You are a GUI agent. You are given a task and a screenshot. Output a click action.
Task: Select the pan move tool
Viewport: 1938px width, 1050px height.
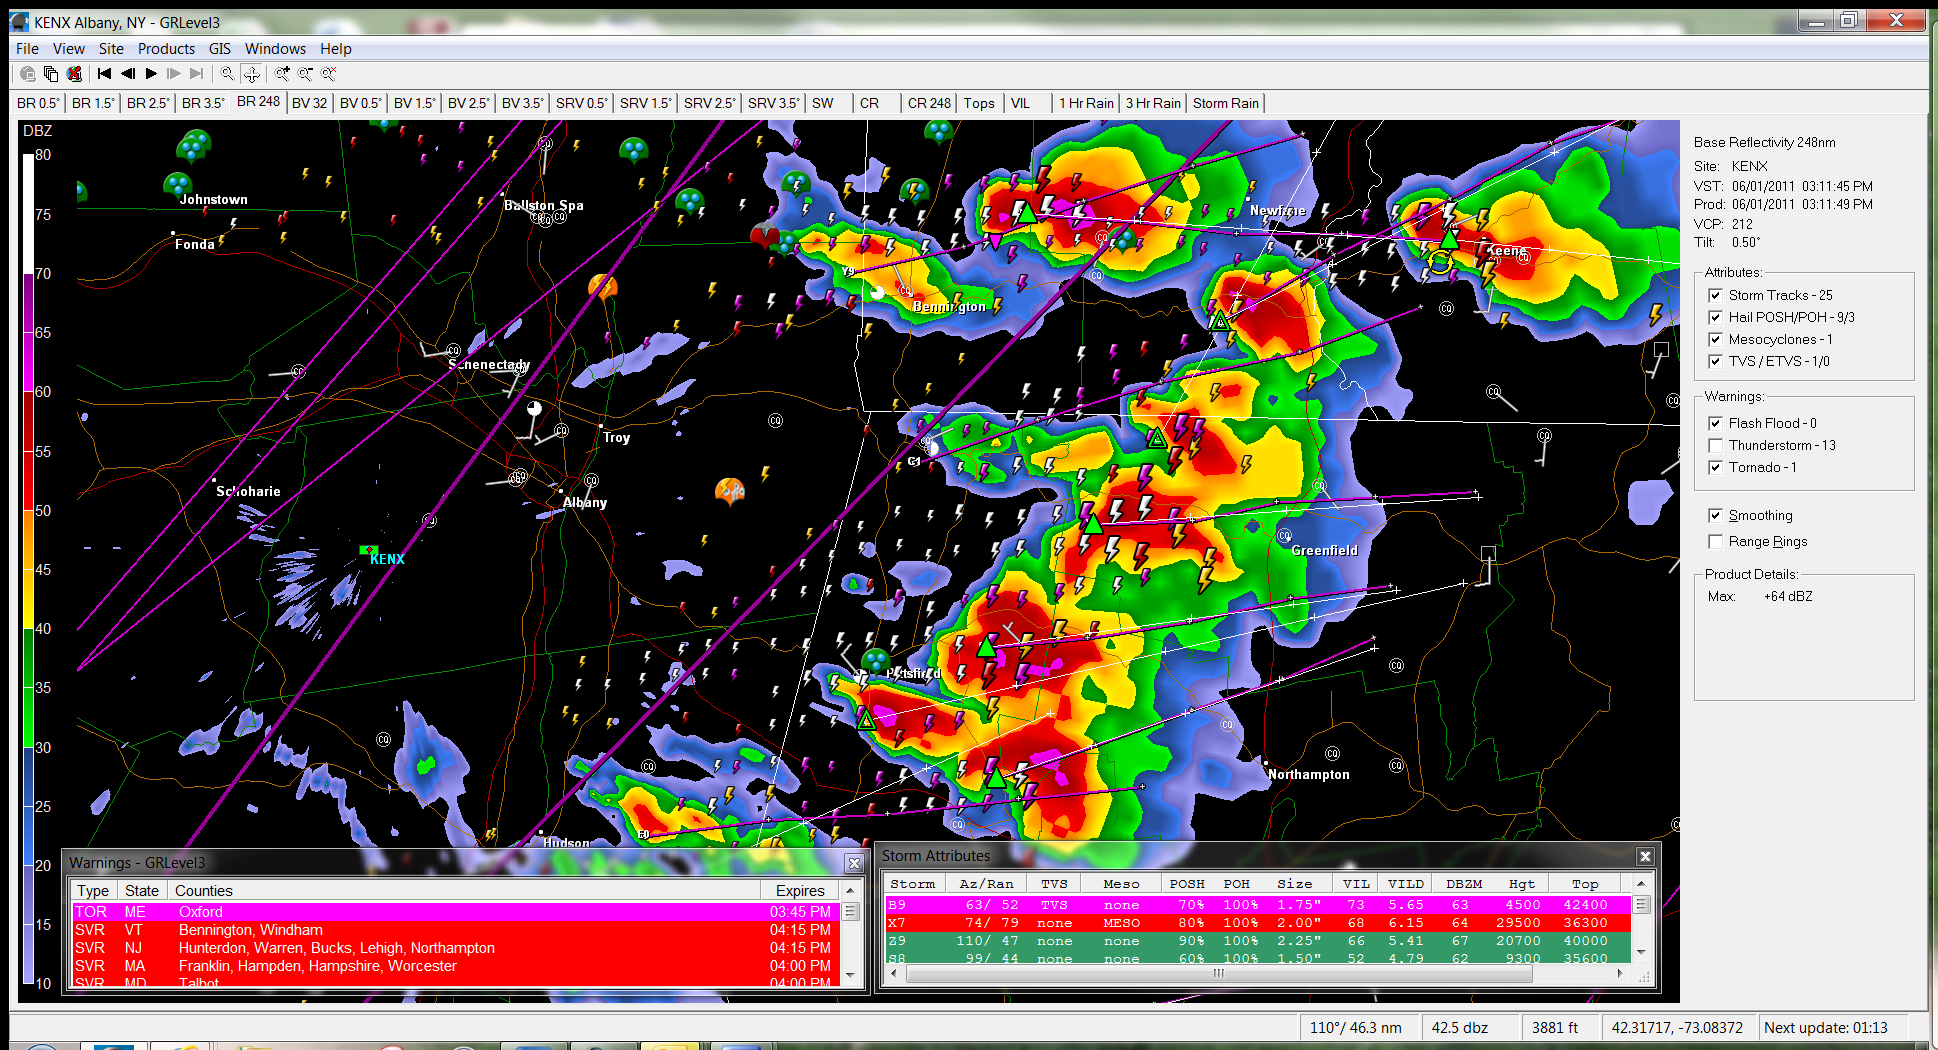point(252,74)
